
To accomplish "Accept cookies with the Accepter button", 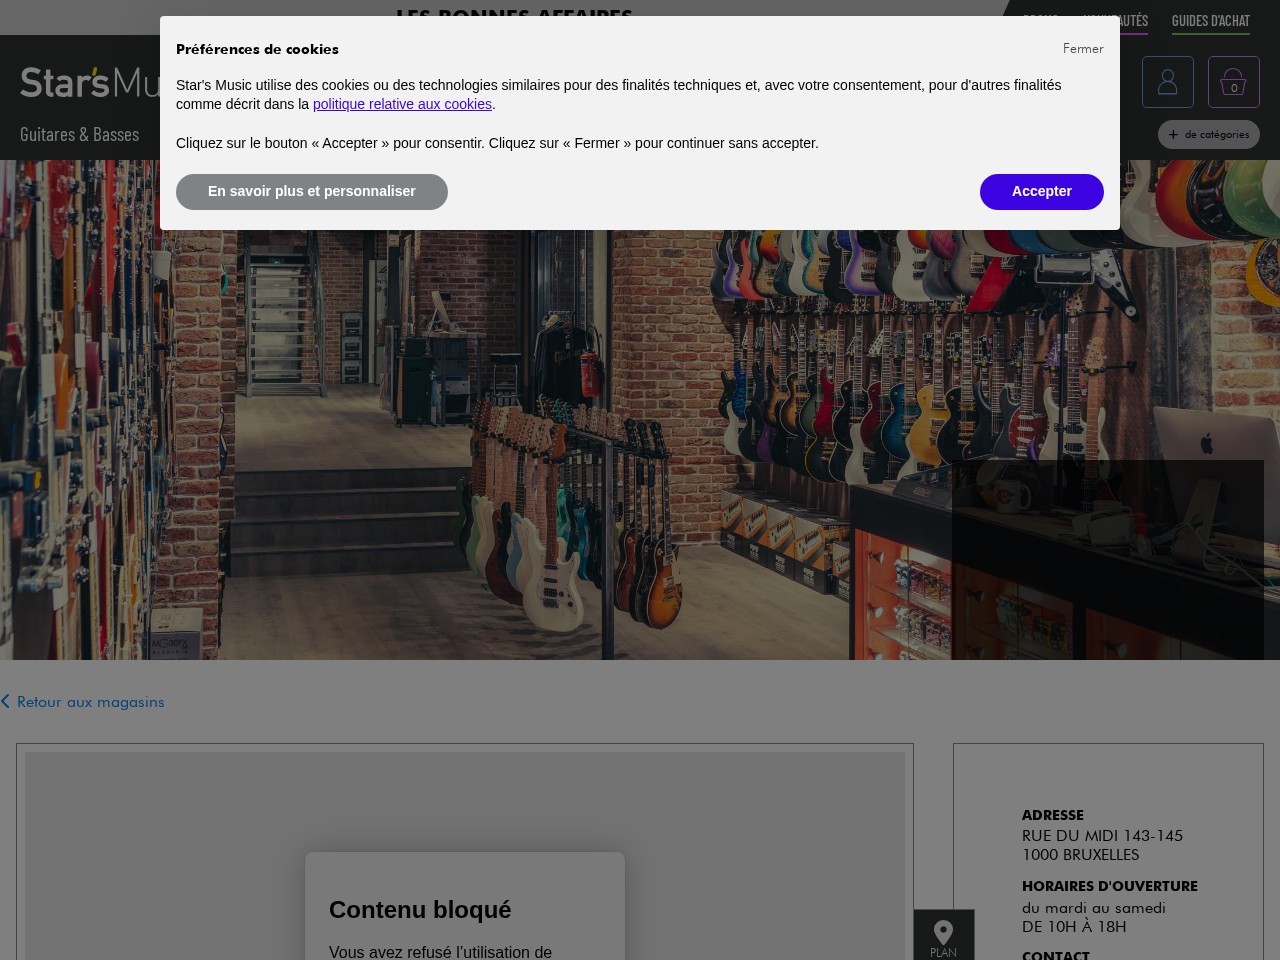I will point(1041,191).
